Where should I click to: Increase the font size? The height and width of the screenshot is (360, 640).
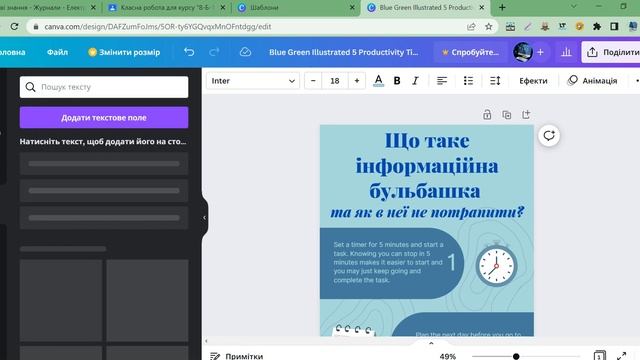pos(357,81)
